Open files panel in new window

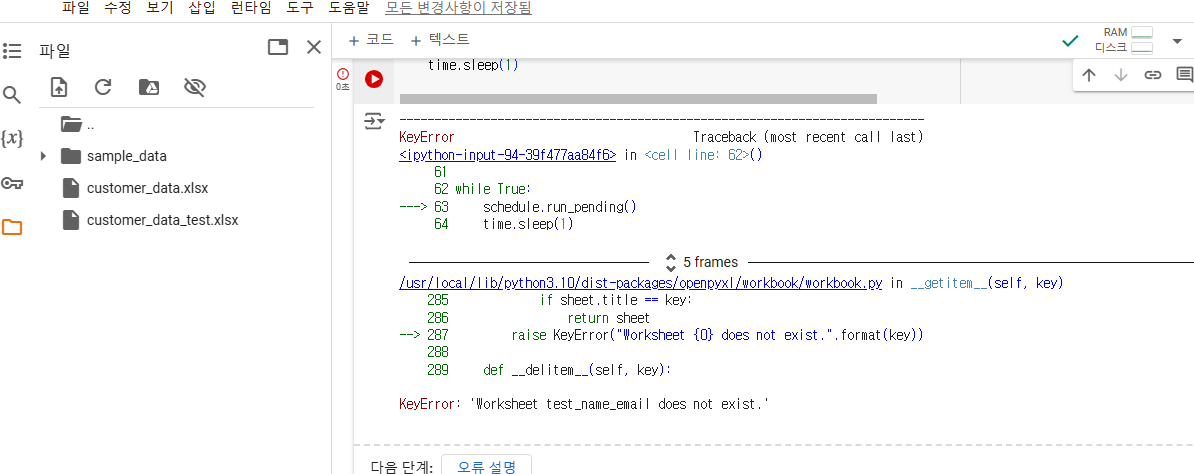click(278, 48)
